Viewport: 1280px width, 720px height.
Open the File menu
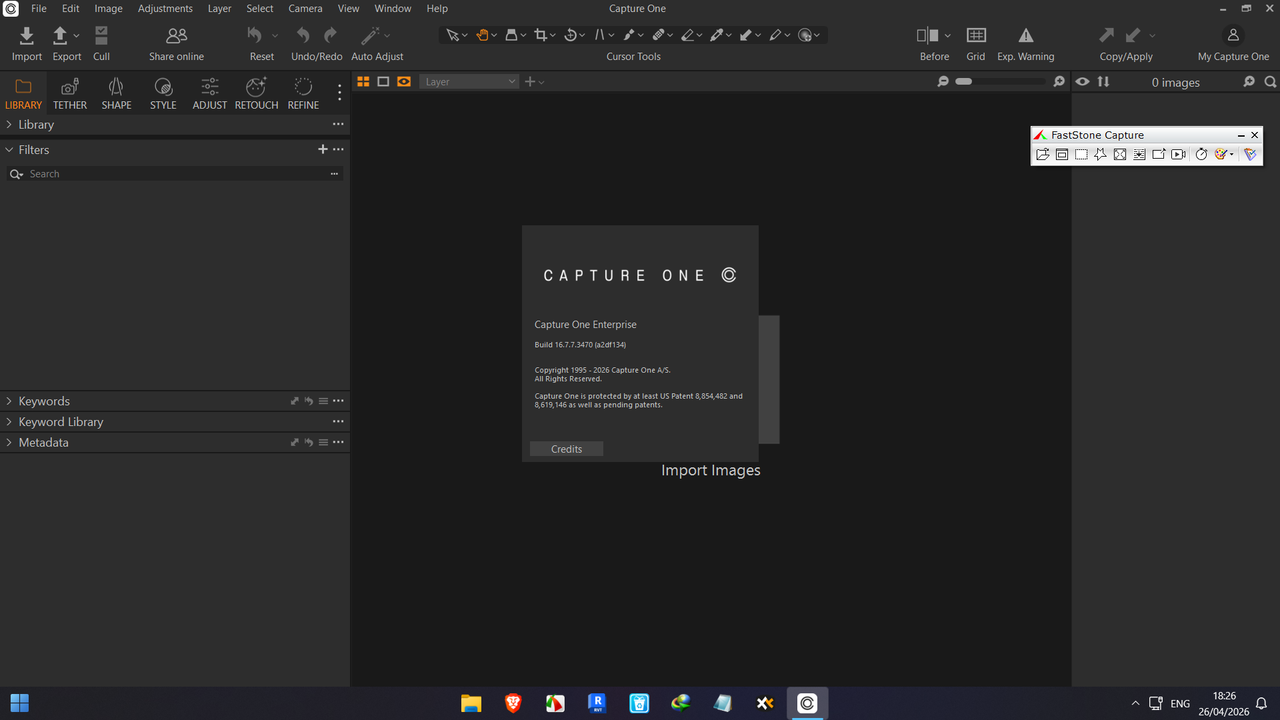pos(39,8)
